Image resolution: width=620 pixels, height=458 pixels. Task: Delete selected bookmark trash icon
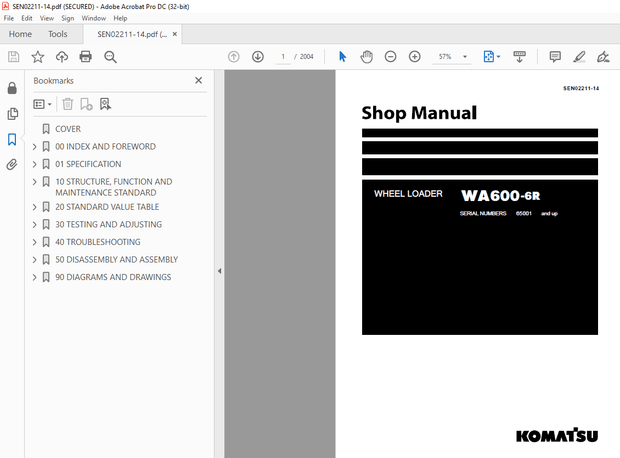point(68,104)
